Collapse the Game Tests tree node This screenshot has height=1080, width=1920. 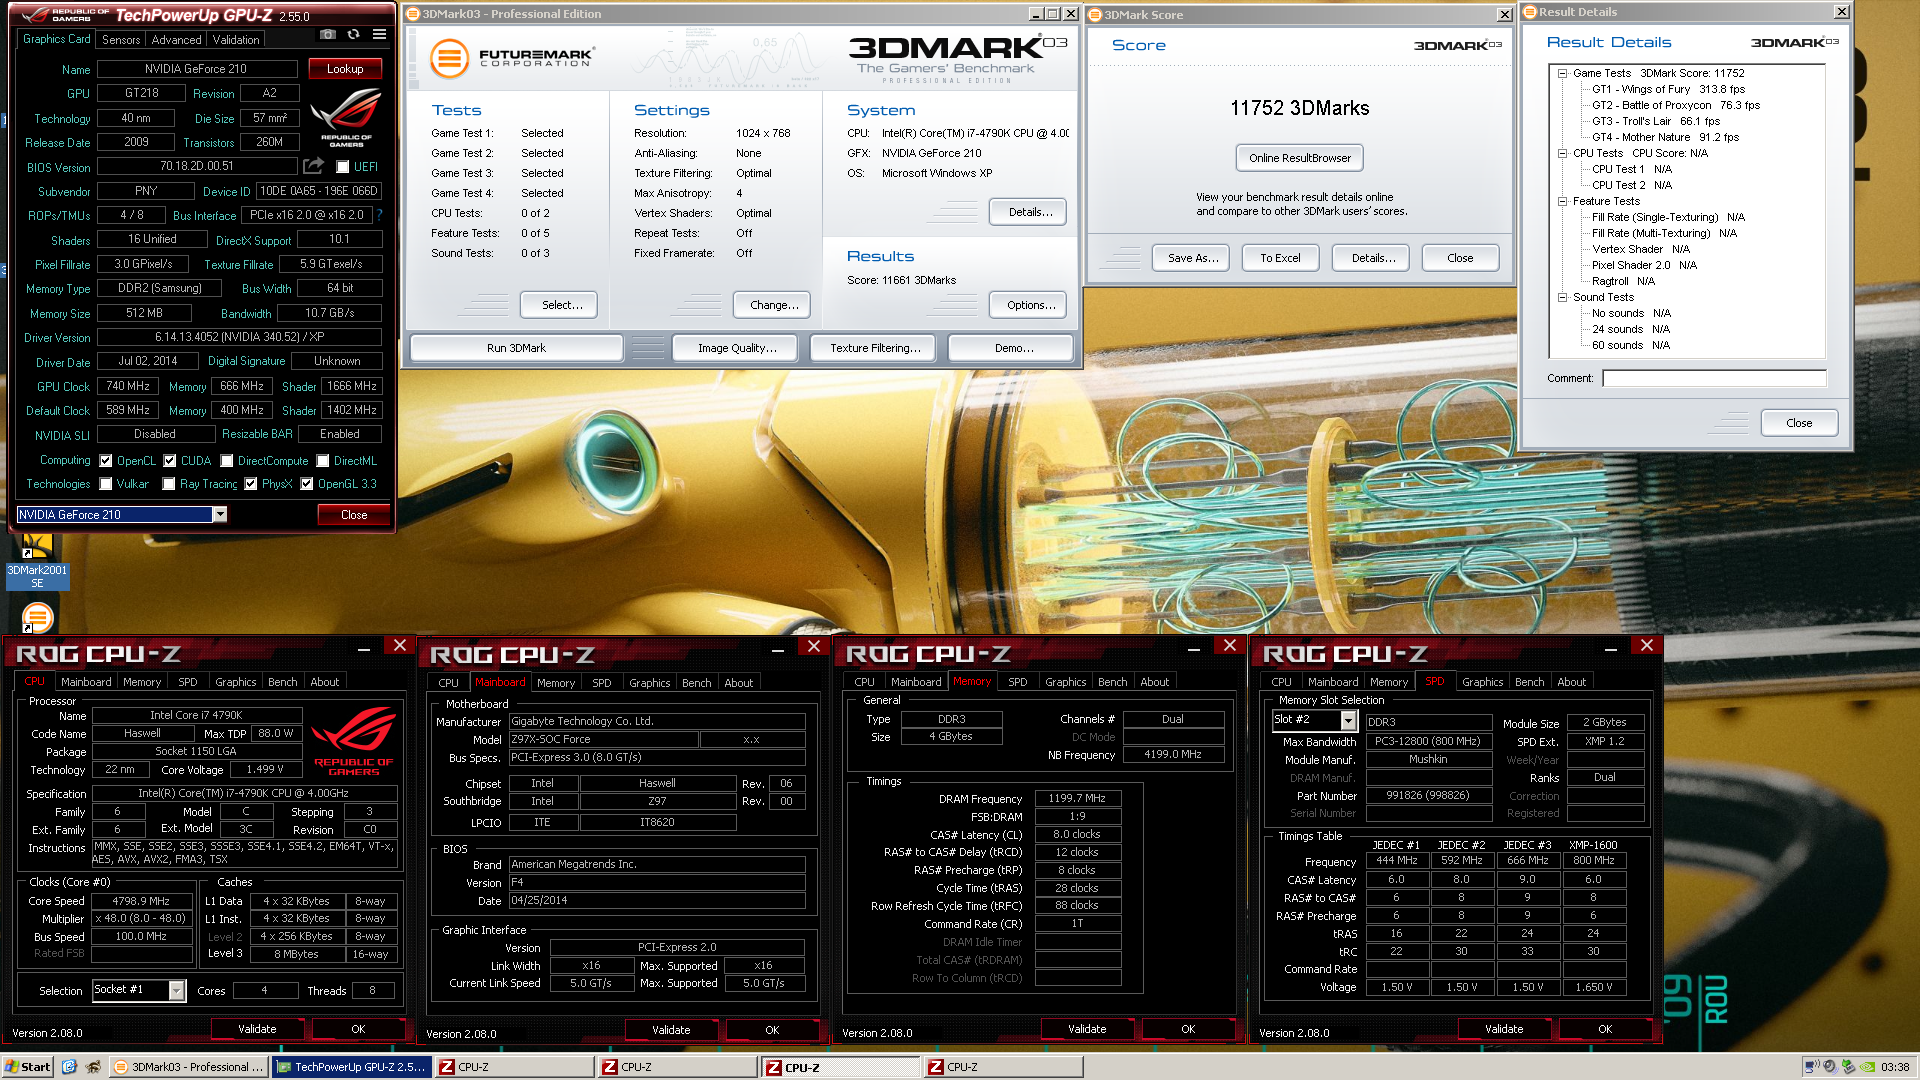click(x=1562, y=73)
